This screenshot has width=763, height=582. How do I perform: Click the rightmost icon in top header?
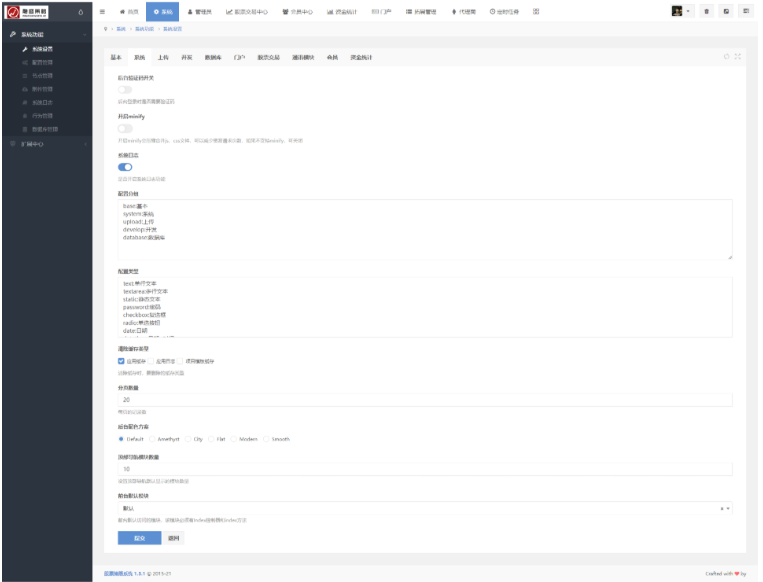746,11
